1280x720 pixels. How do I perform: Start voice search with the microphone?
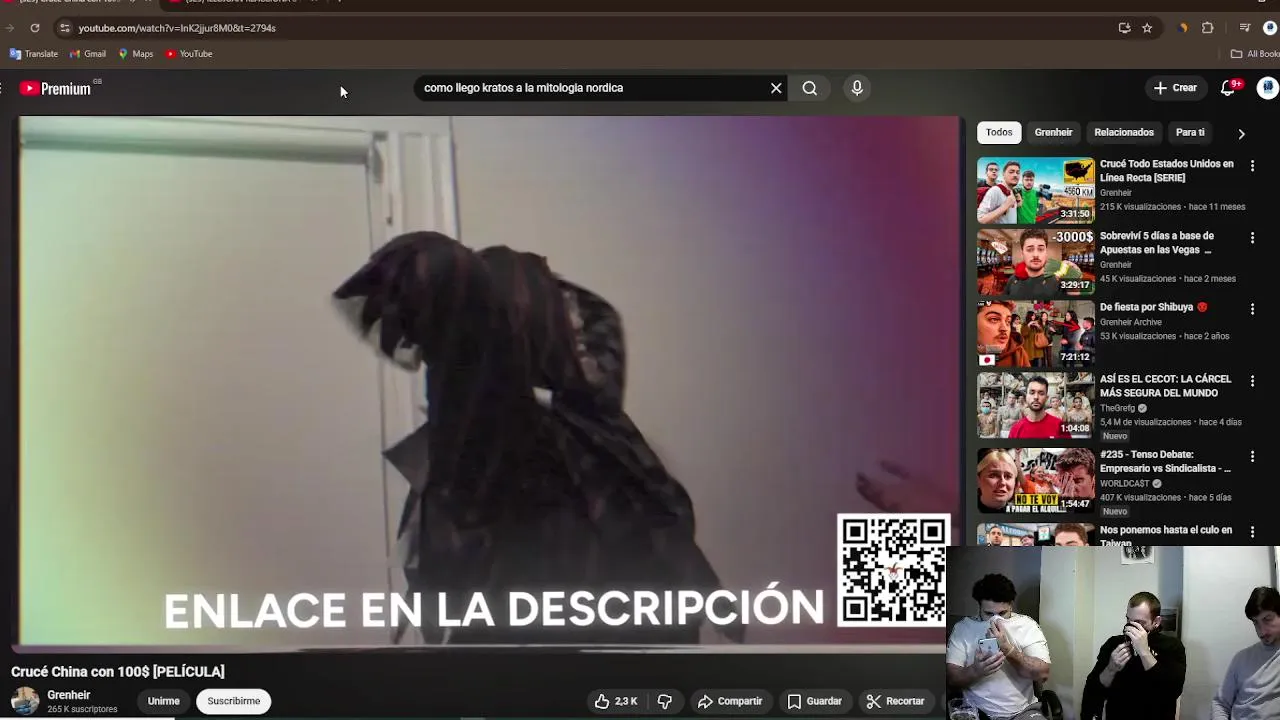click(857, 88)
